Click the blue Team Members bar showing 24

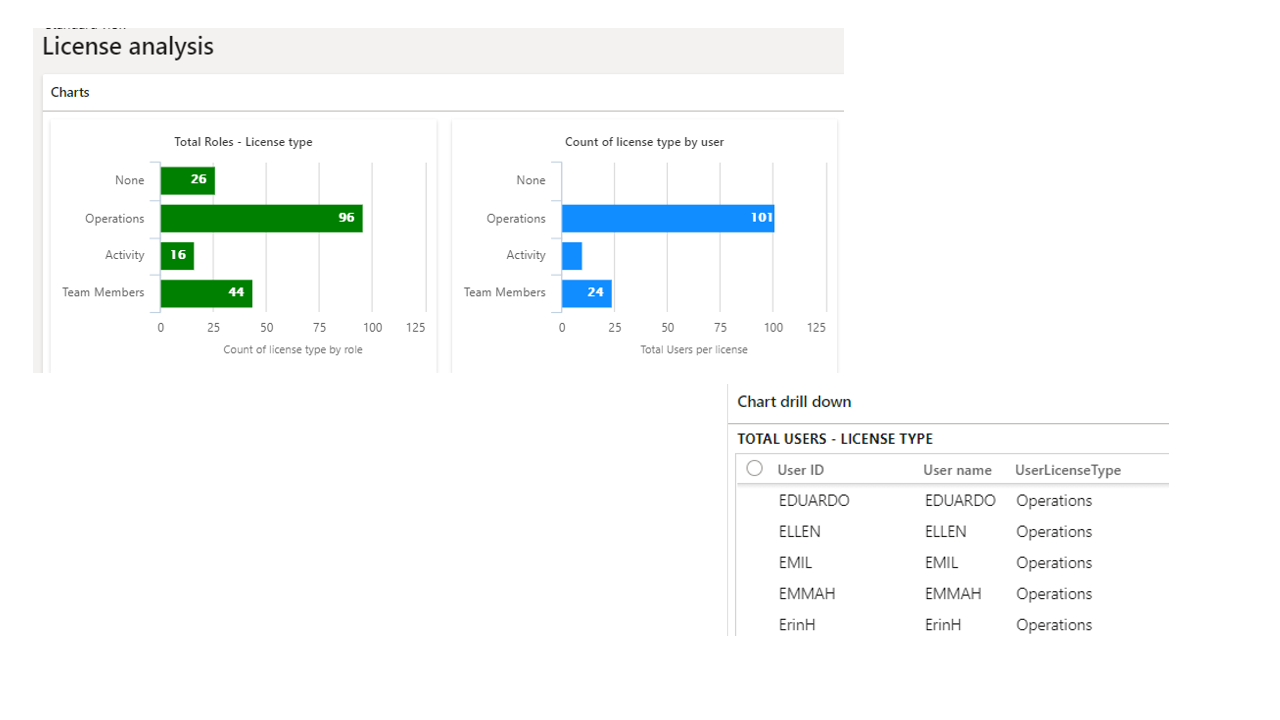point(586,293)
